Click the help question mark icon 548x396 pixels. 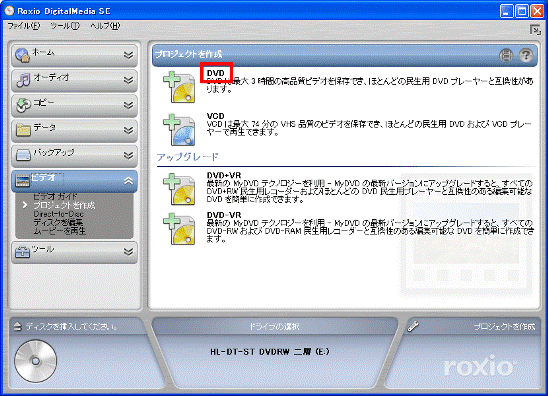point(525,55)
